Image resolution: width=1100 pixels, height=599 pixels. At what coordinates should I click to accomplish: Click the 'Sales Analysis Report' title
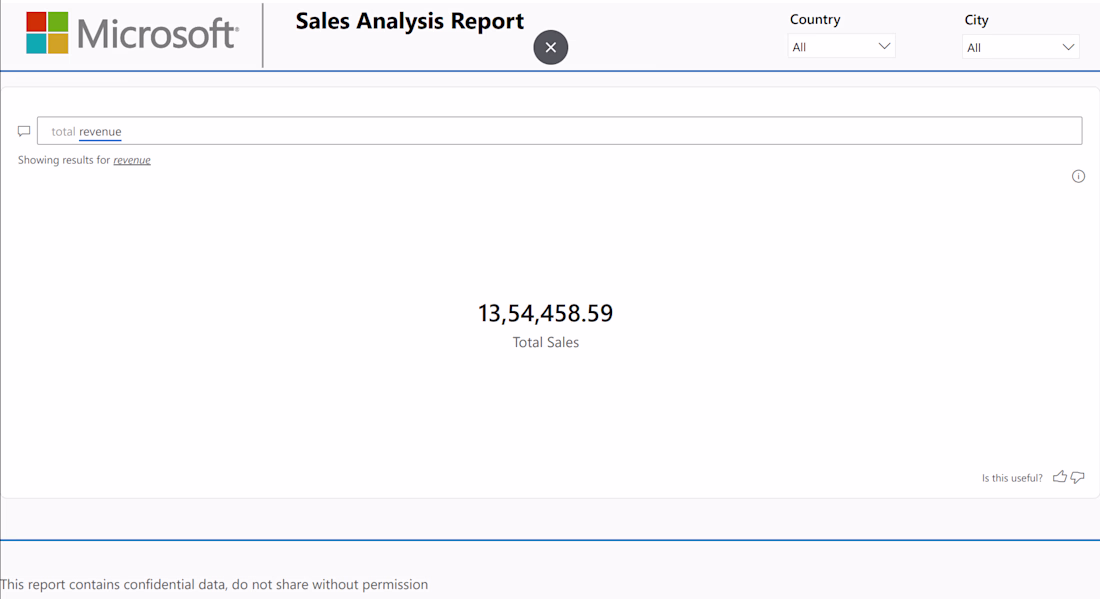coord(410,21)
